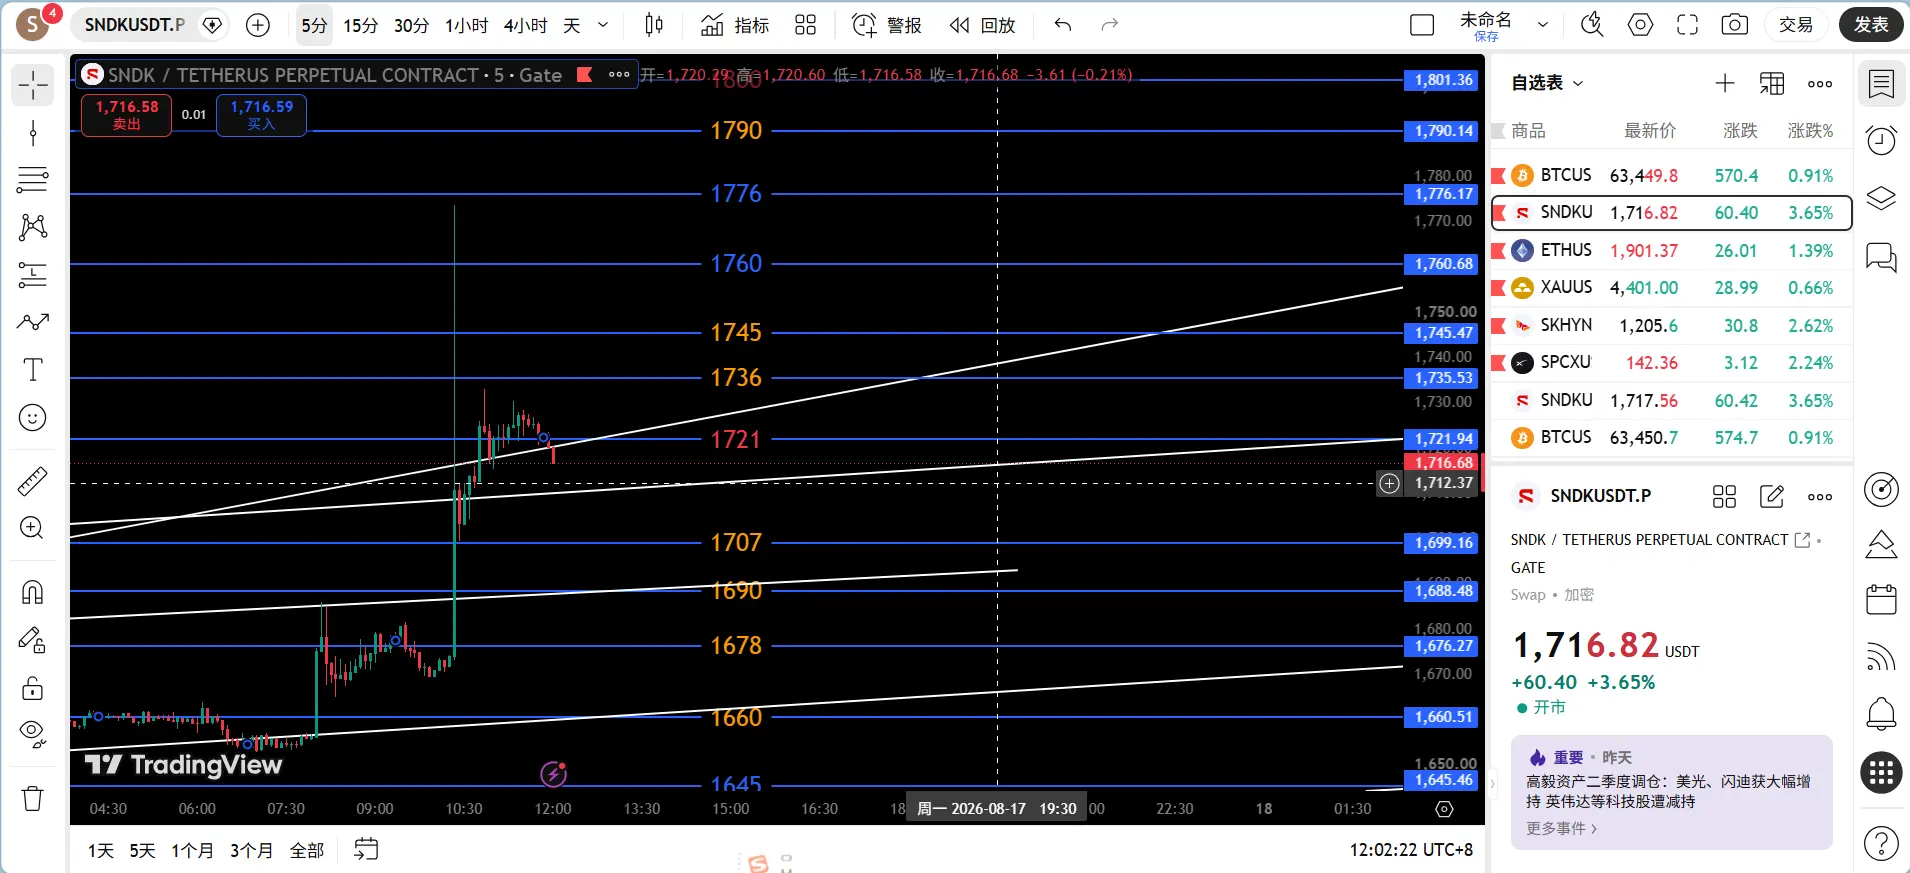1910x873 pixels.
Task: Set date range to 5天
Action: tap(143, 850)
